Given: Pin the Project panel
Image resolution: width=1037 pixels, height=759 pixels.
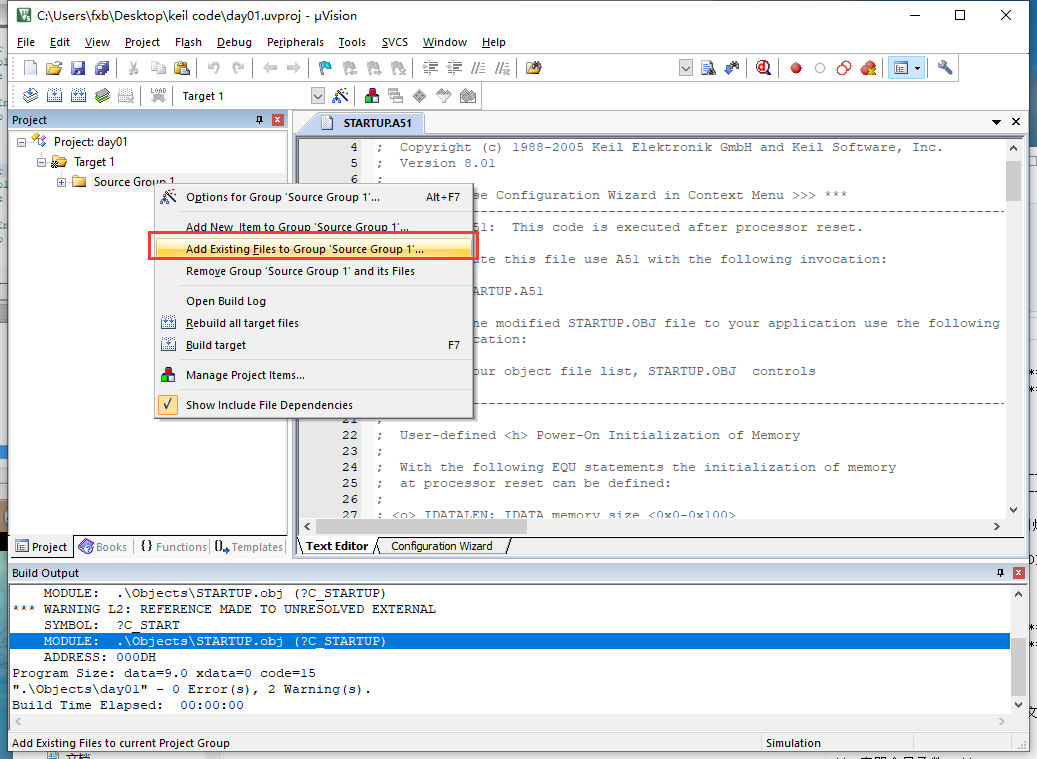Looking at the screenshot, I should click(259, 120).
